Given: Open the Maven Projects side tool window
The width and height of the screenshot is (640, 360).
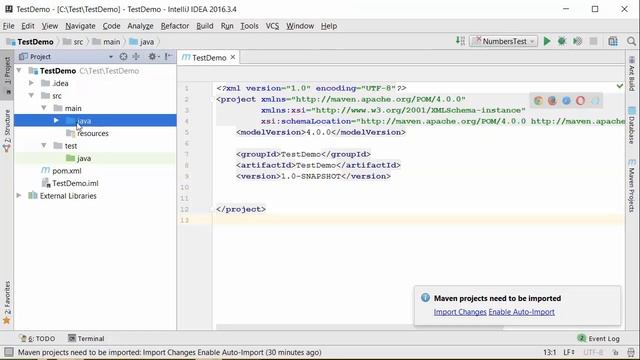Looking at the screenshot, I should click(x=632, y=185).
